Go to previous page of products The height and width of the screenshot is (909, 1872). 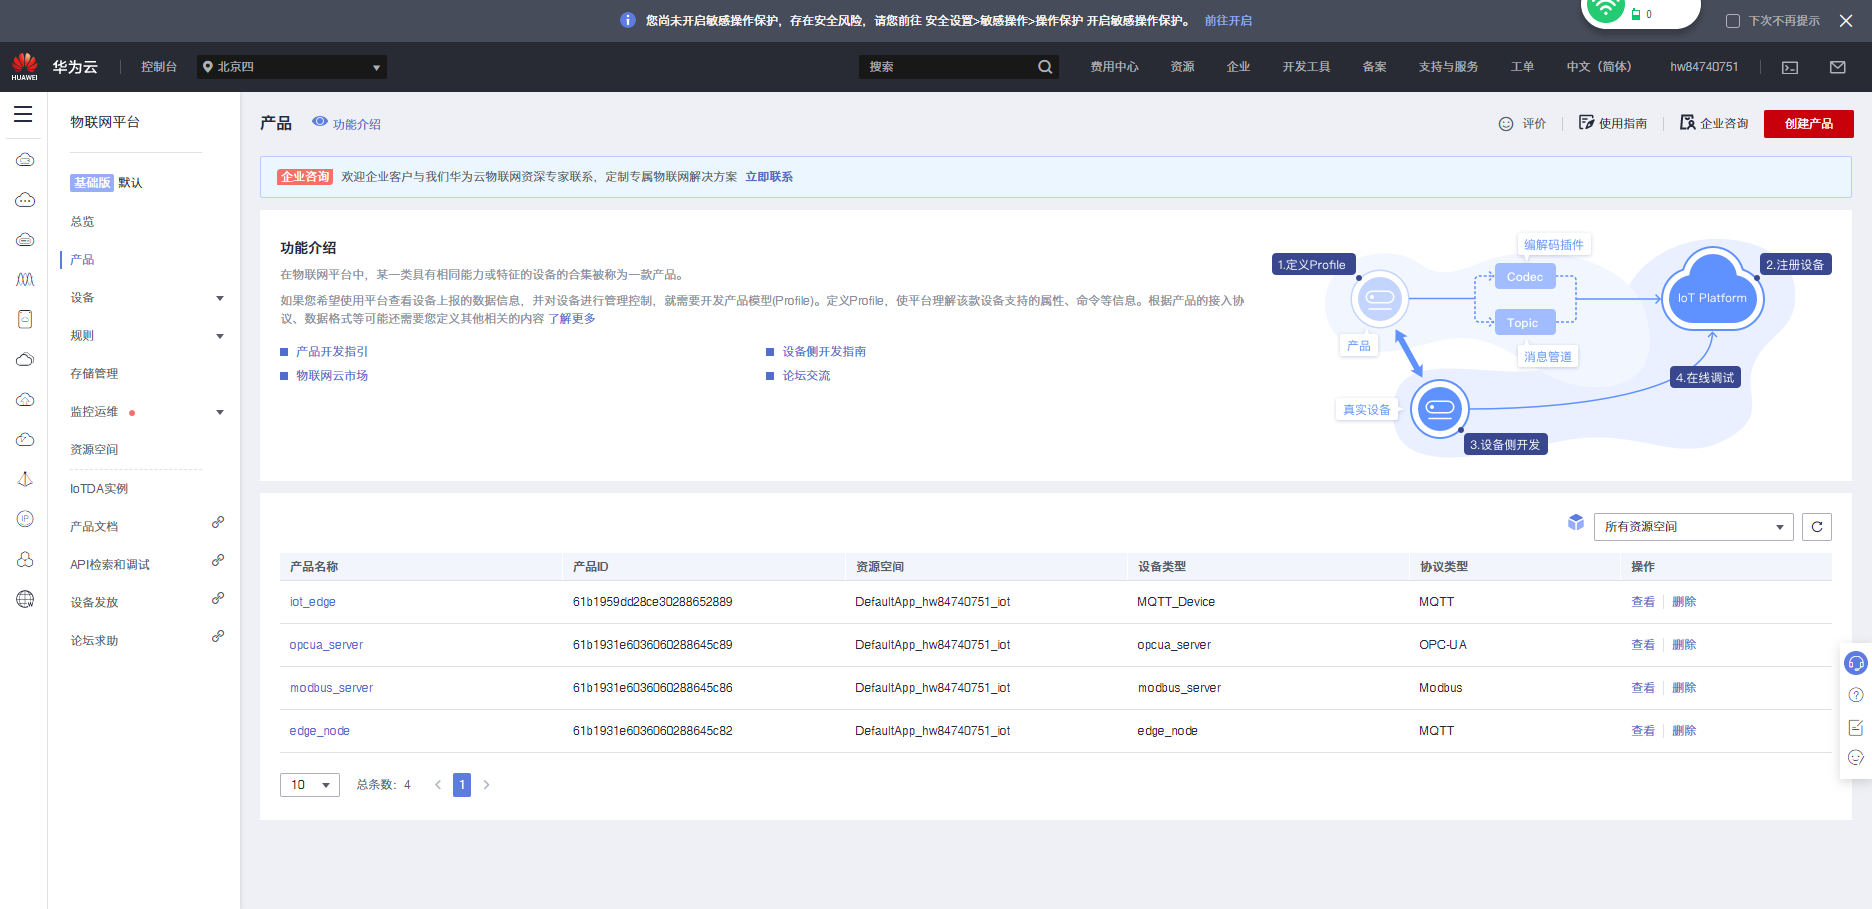pyautogui.click(x=438, y=785)
